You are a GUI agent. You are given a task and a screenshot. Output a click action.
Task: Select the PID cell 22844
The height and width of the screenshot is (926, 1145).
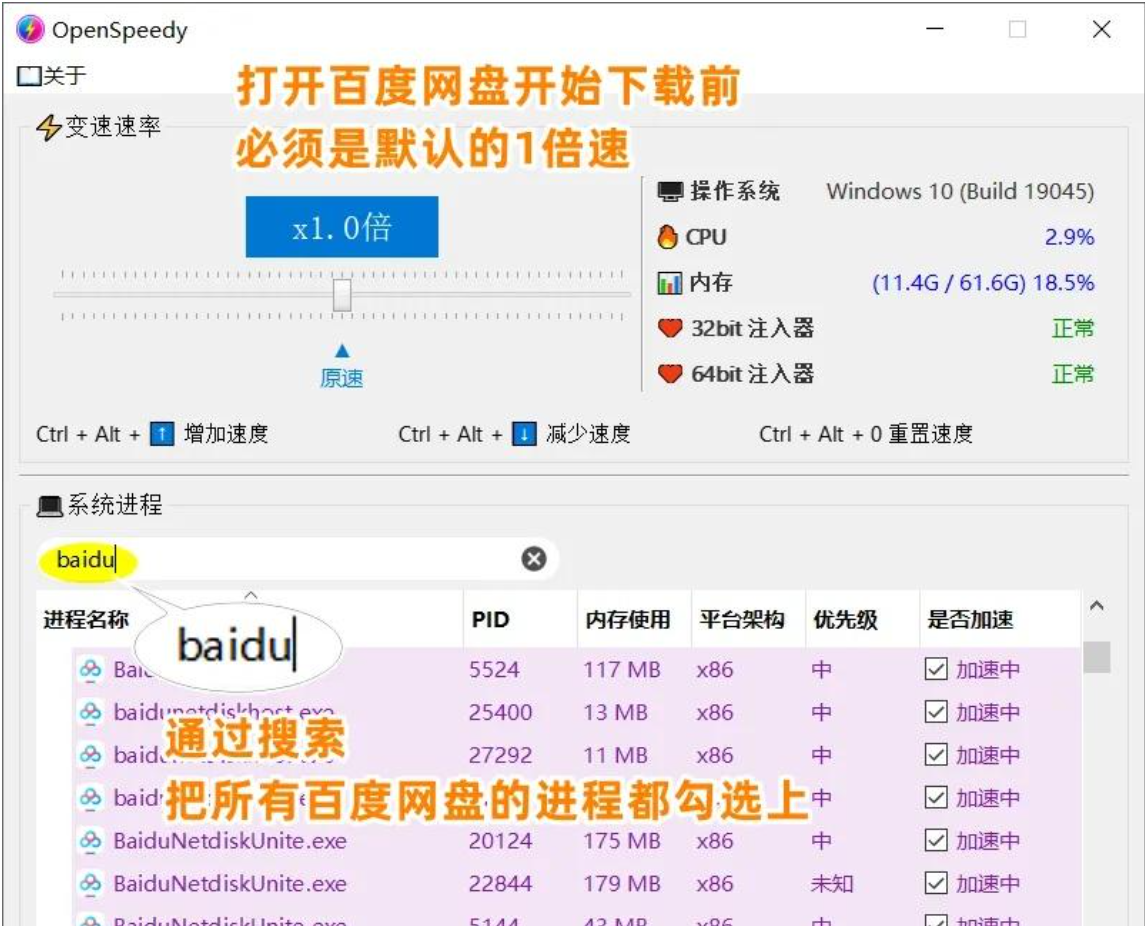(x=500, y=884)
